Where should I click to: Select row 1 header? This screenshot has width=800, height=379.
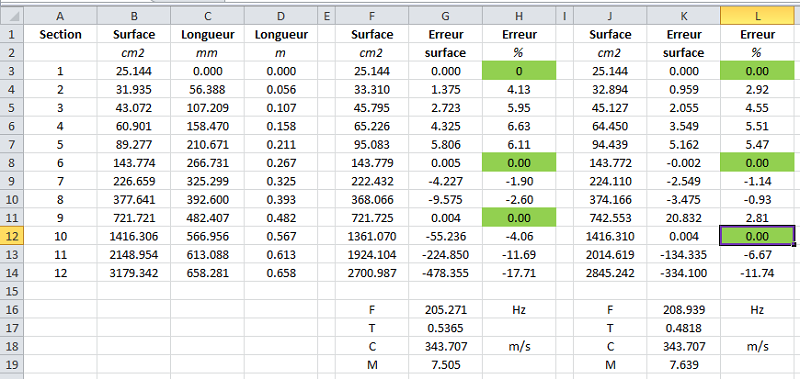pos(12,35)
